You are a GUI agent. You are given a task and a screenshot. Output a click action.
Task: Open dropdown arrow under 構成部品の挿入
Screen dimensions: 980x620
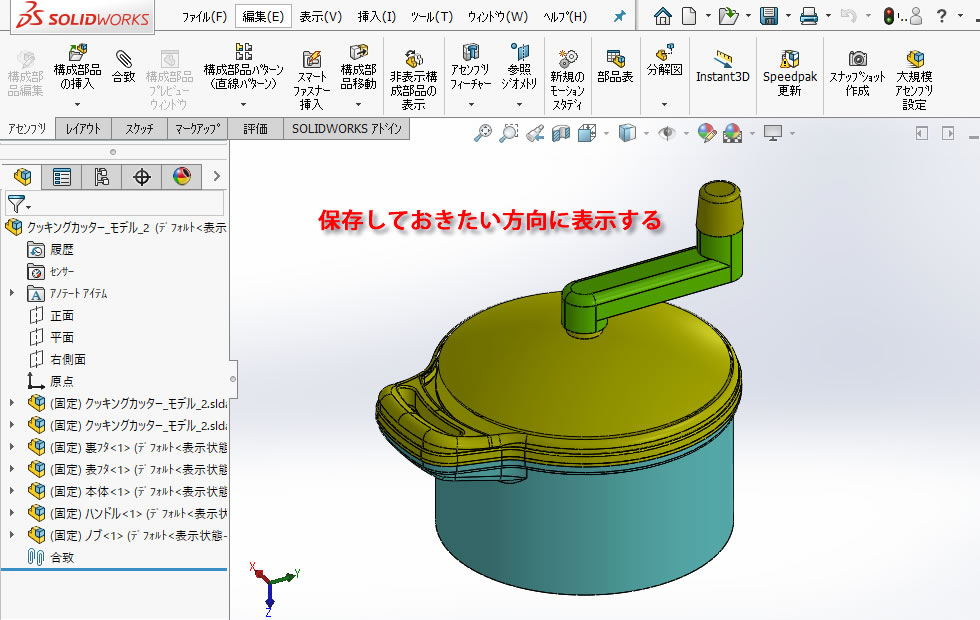point(78,104)
